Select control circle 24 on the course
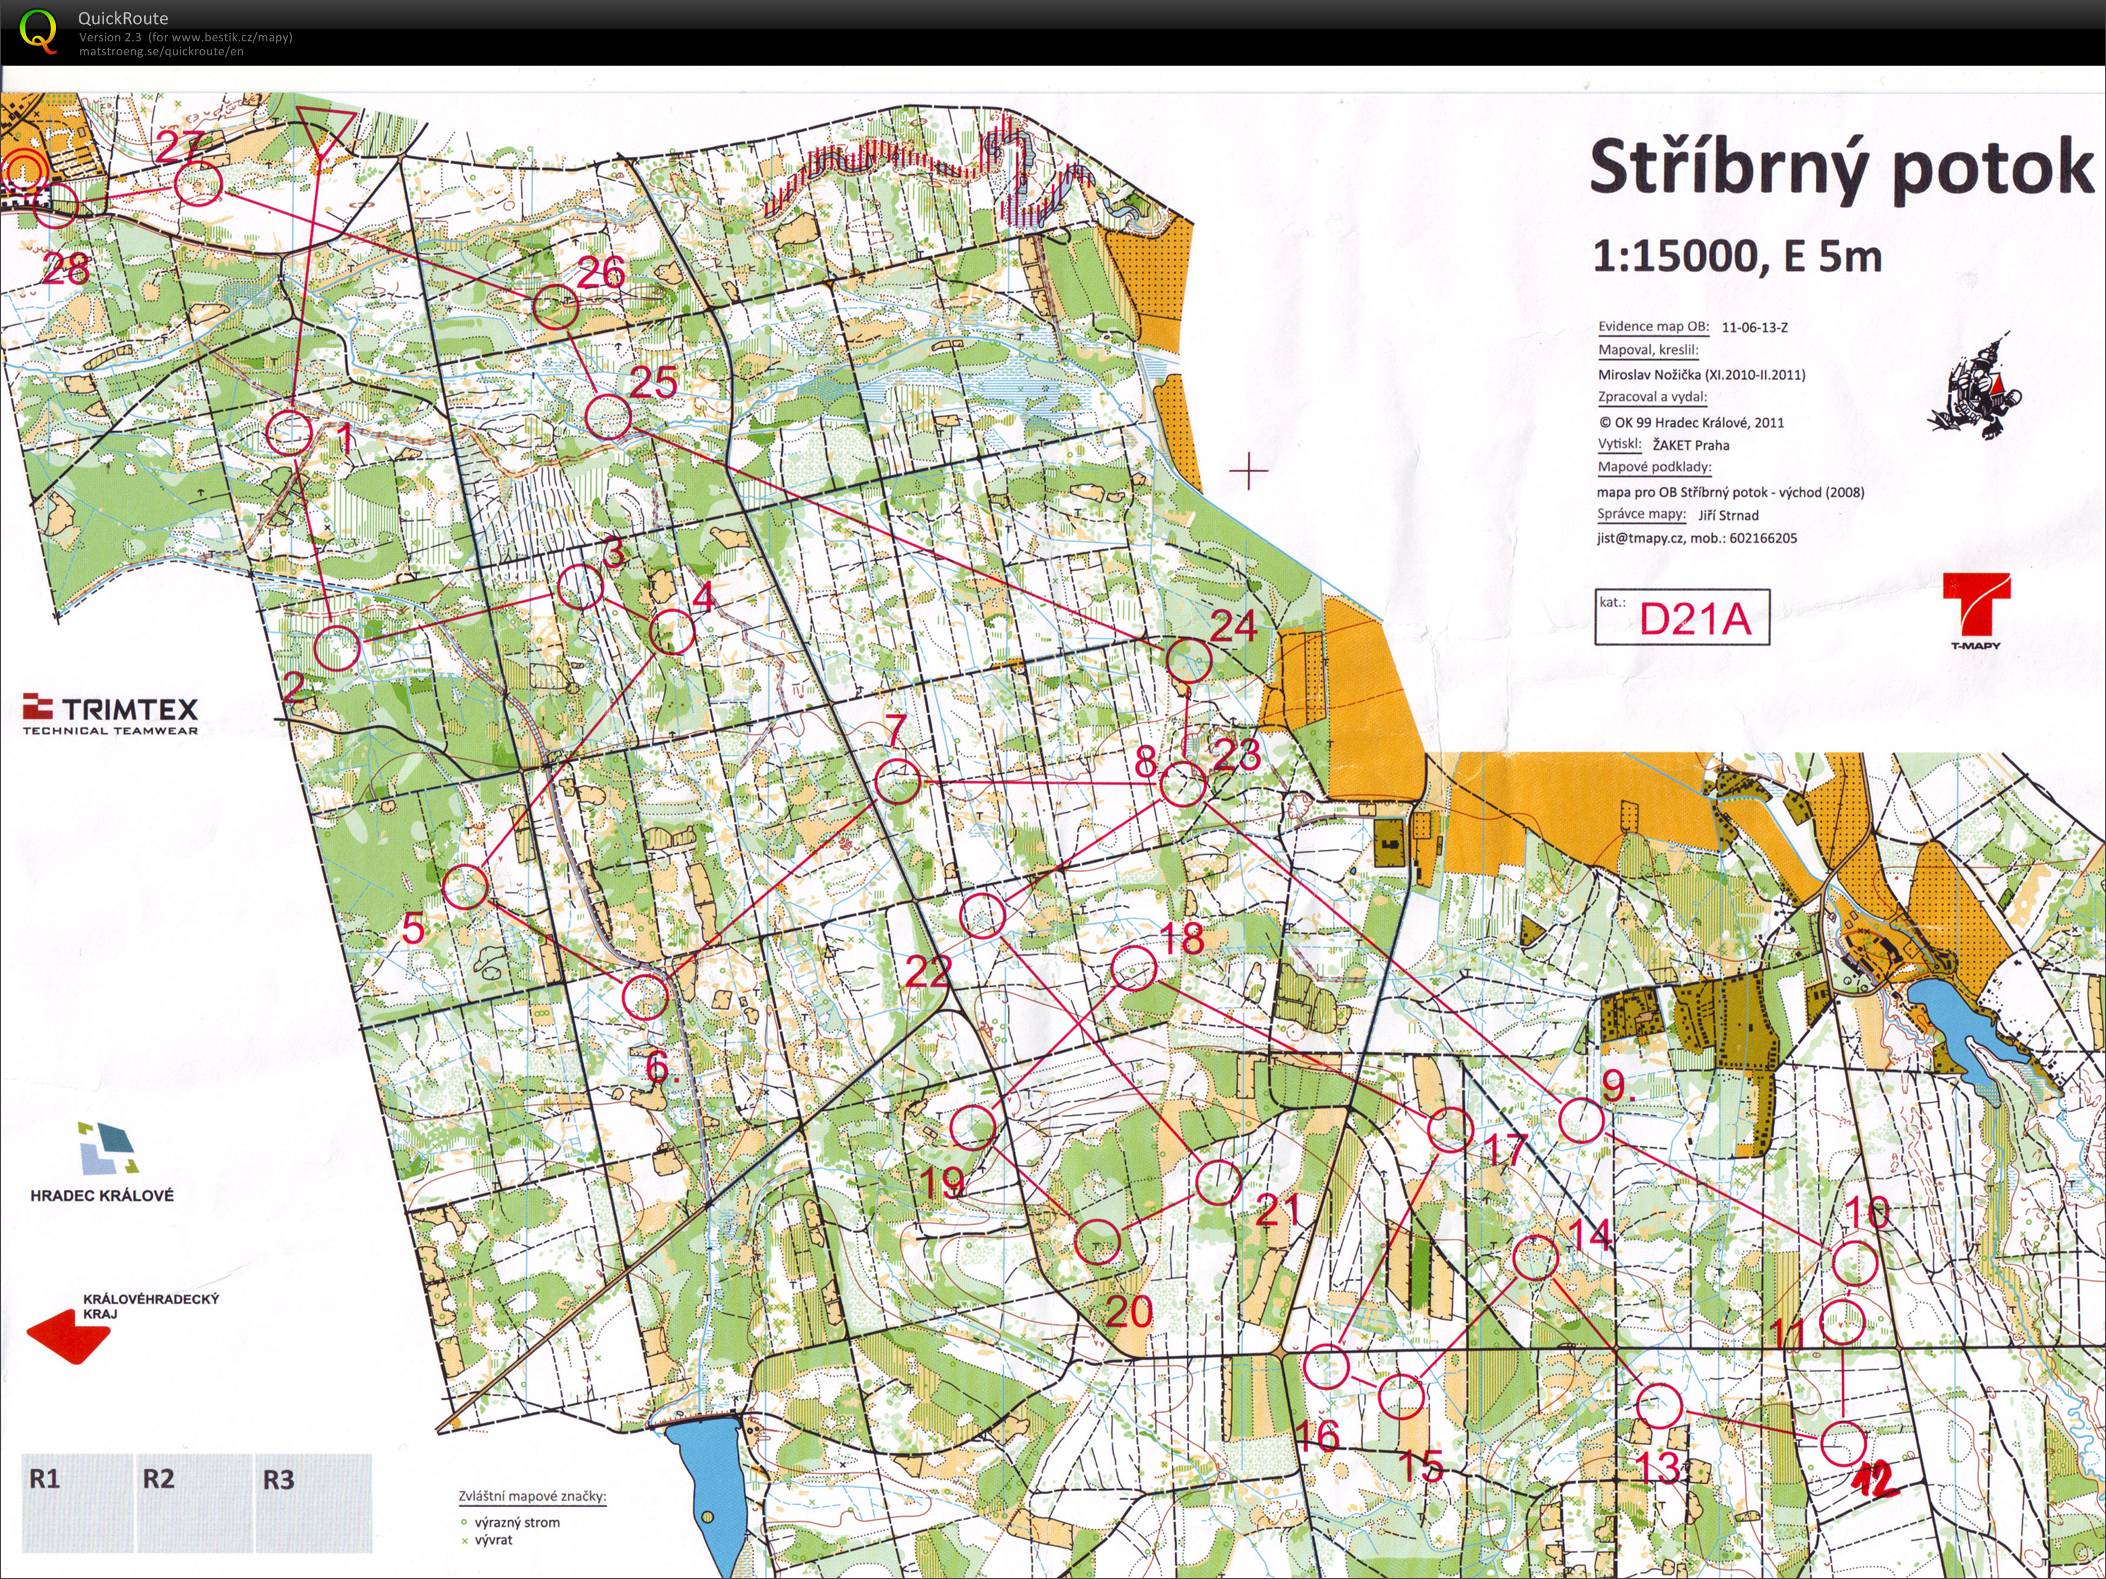Image resolution: width=2106 pixels, height=1579 pixels. 1189,660
